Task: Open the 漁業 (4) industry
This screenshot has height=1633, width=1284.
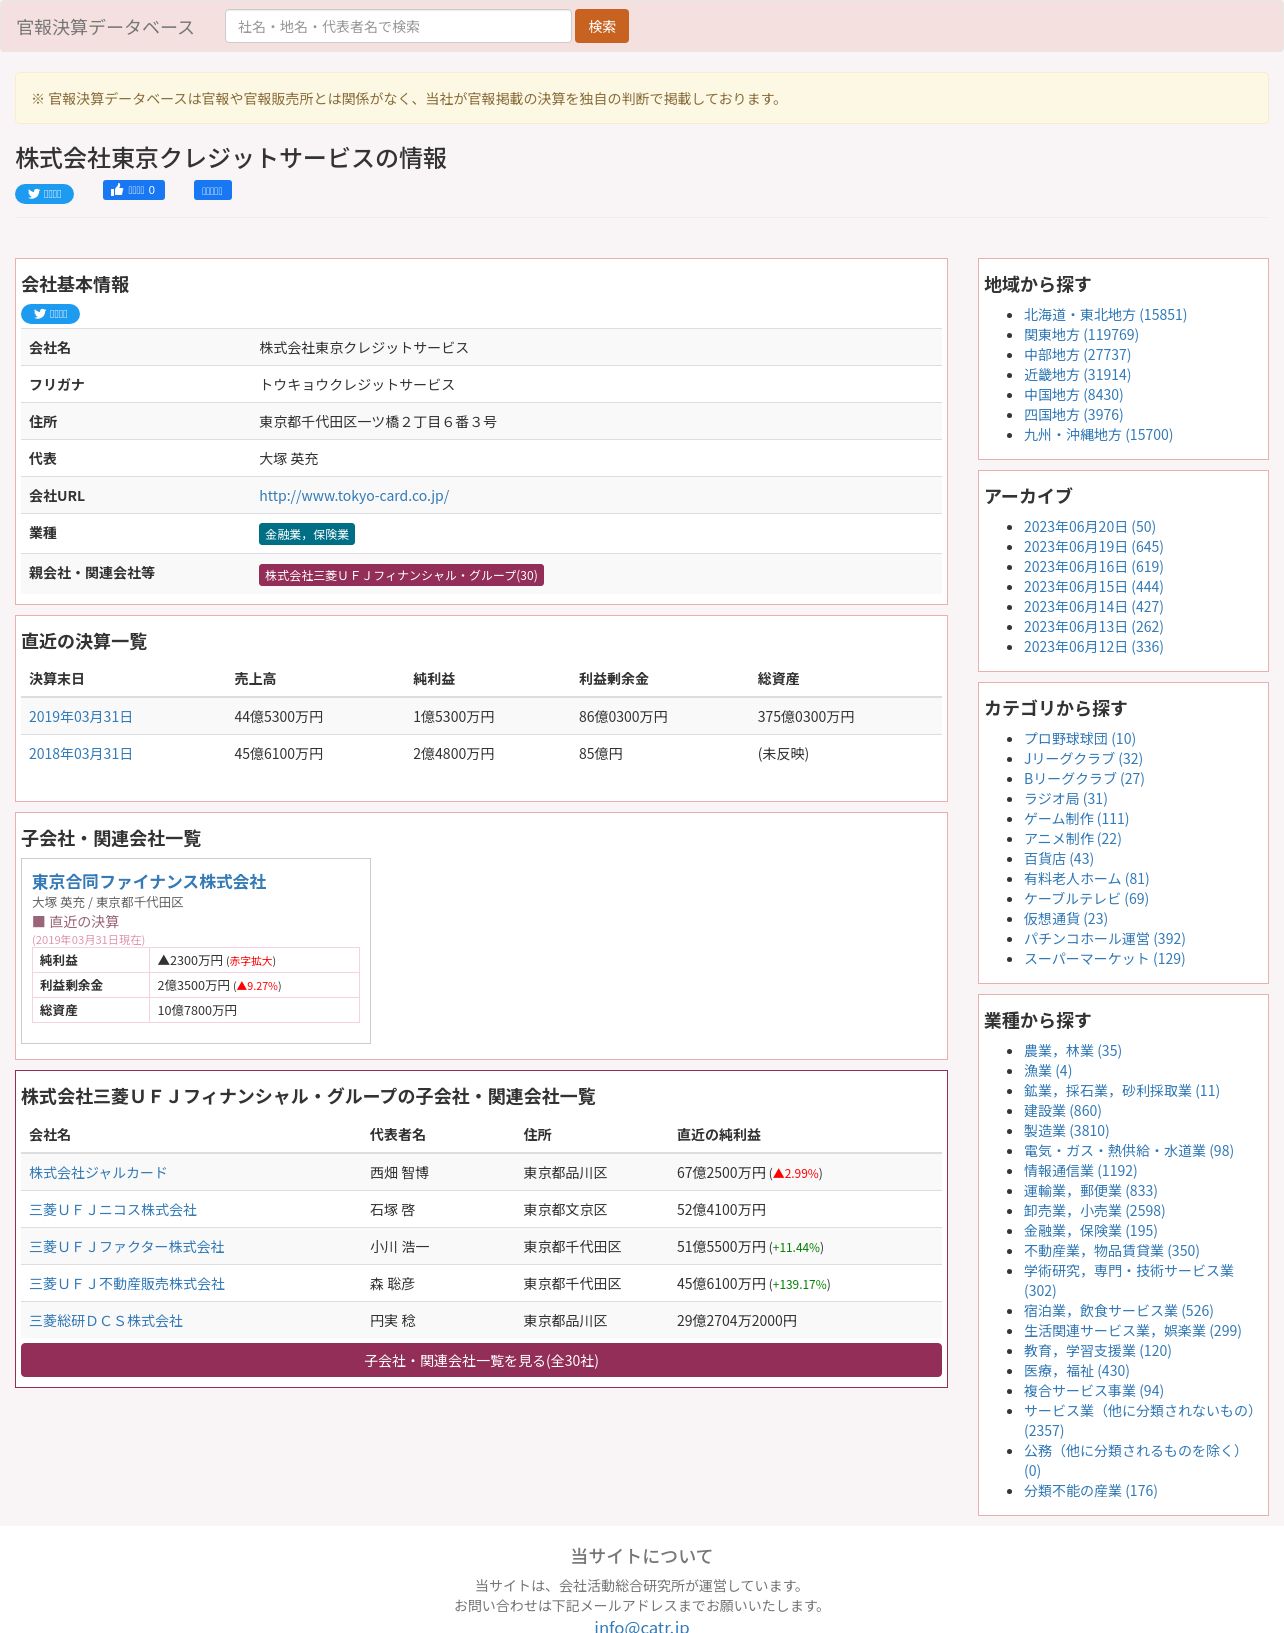Action: [x=1047, y=1071]
